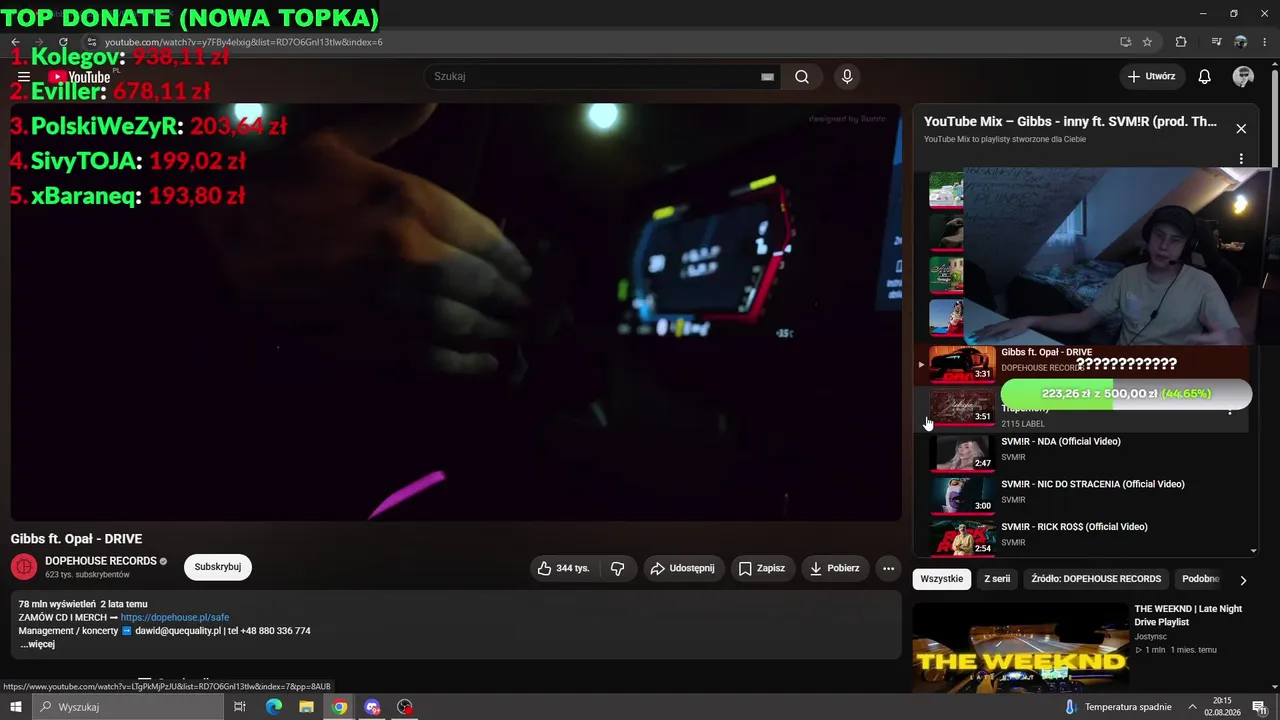Select the Z serii filter chip
Image resolution: width=1280 pixels, height=720 pixels.
pos(997,579)
